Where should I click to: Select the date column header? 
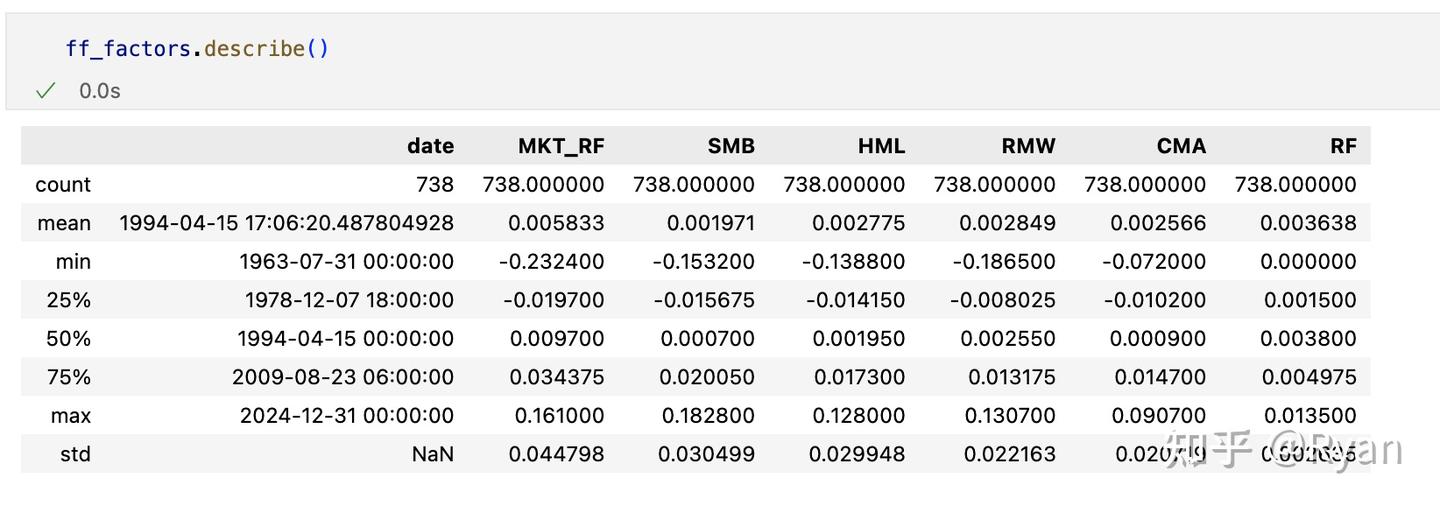point(430,146)
